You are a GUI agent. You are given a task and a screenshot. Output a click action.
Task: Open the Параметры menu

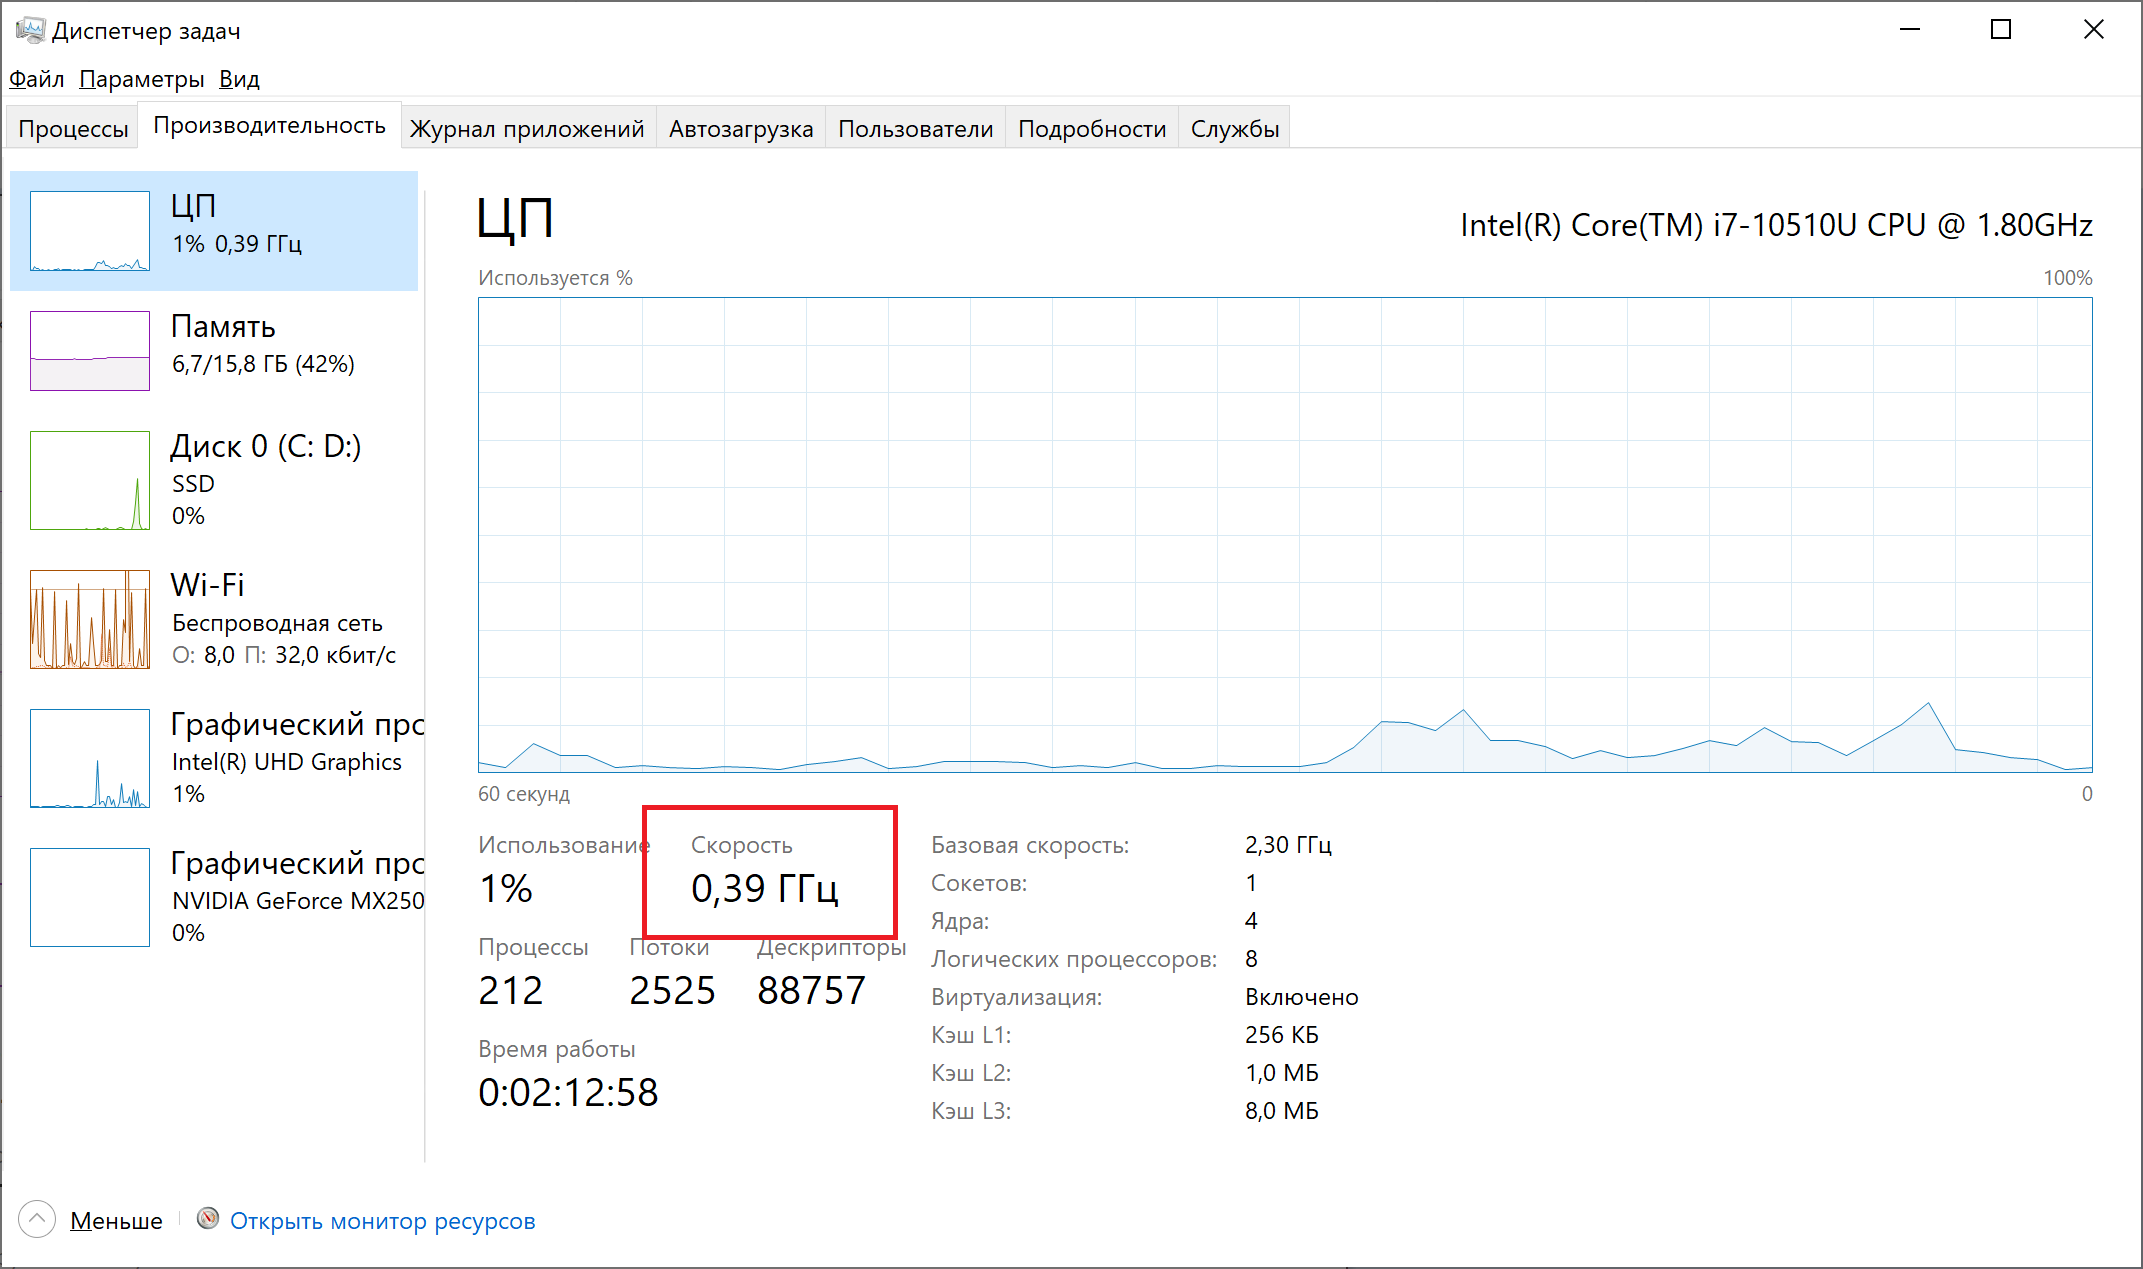point(141,79)
